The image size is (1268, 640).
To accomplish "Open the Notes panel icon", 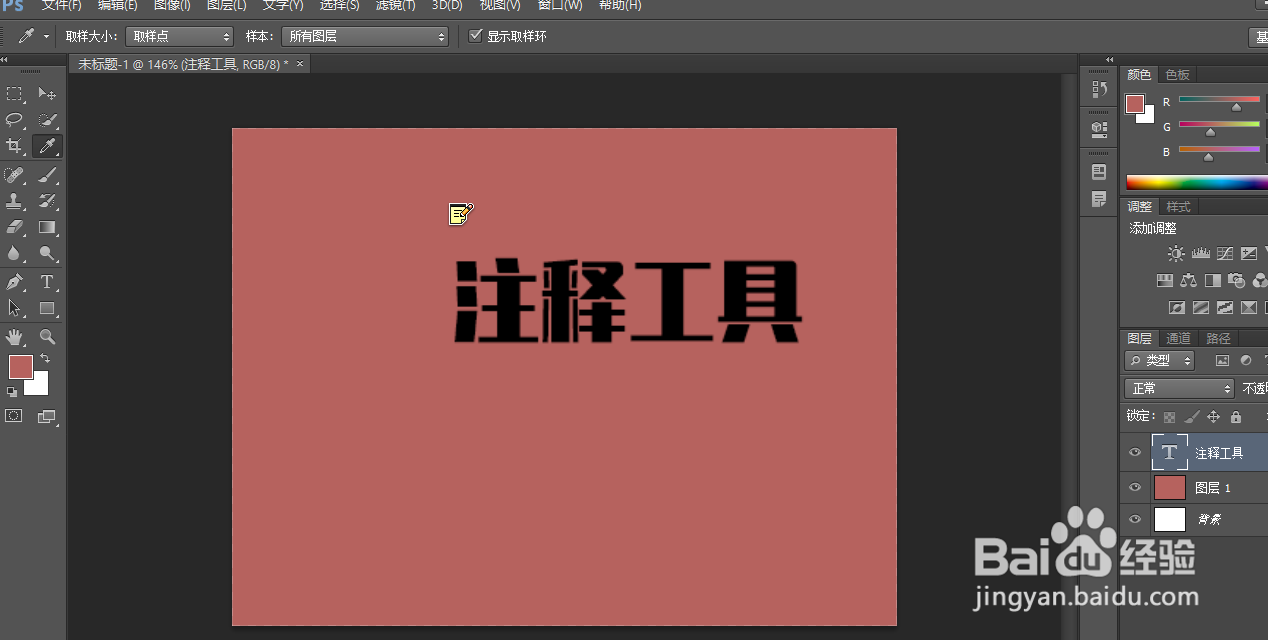I will [1099, 199].
